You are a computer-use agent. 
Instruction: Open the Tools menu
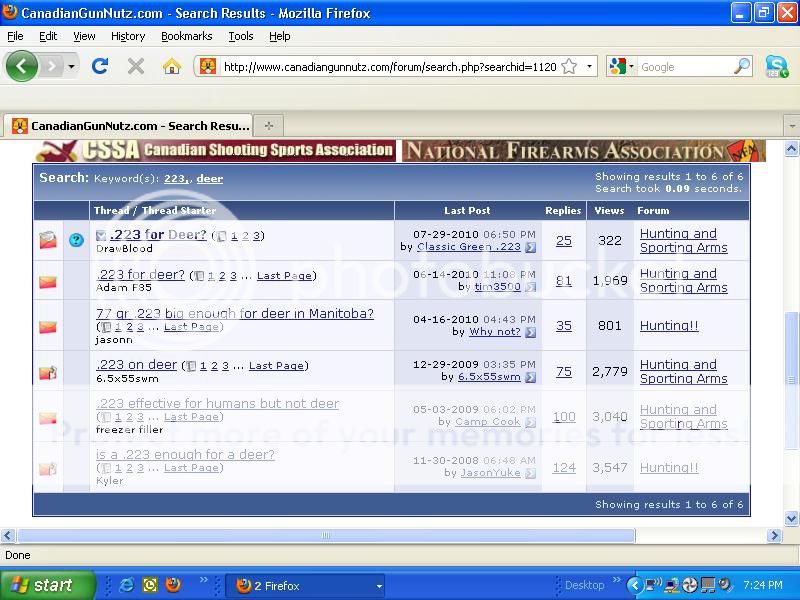240,36
